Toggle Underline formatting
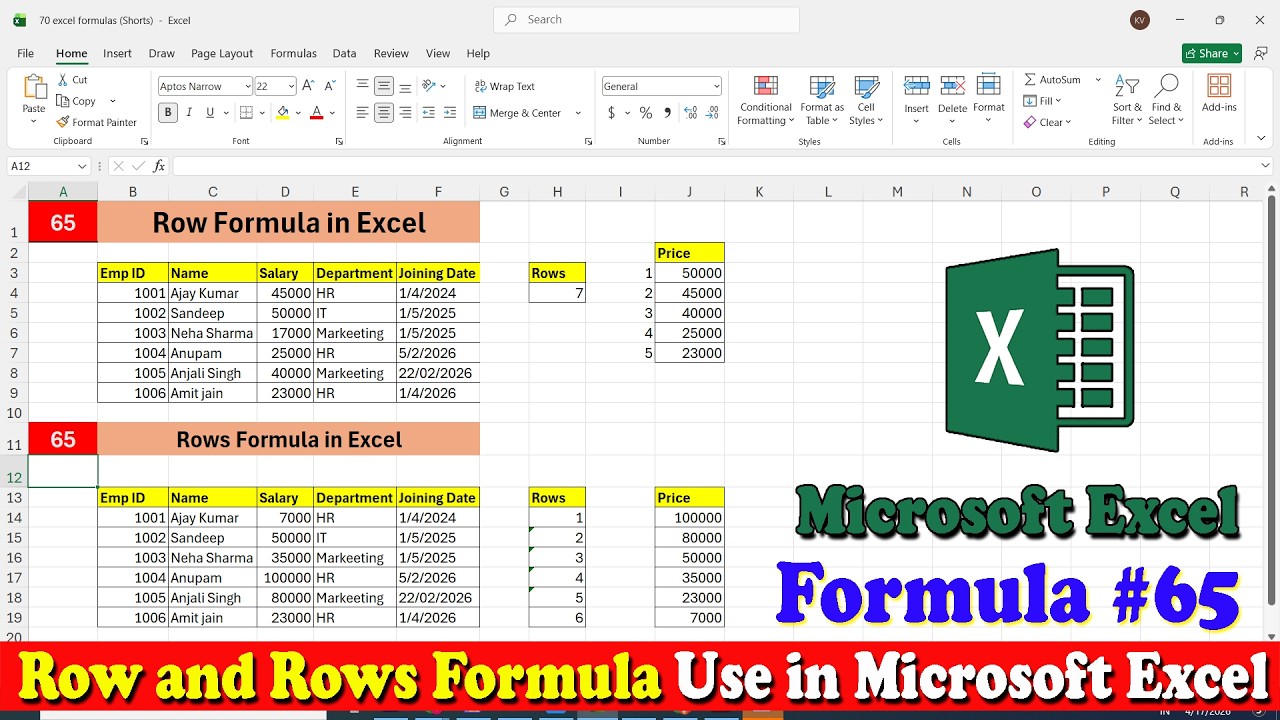1280x720 pixels. pos(210,113)
